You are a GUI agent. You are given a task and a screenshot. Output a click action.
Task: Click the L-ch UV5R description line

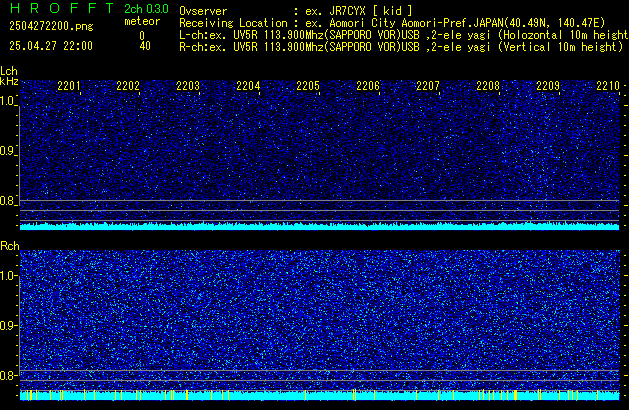404,35
